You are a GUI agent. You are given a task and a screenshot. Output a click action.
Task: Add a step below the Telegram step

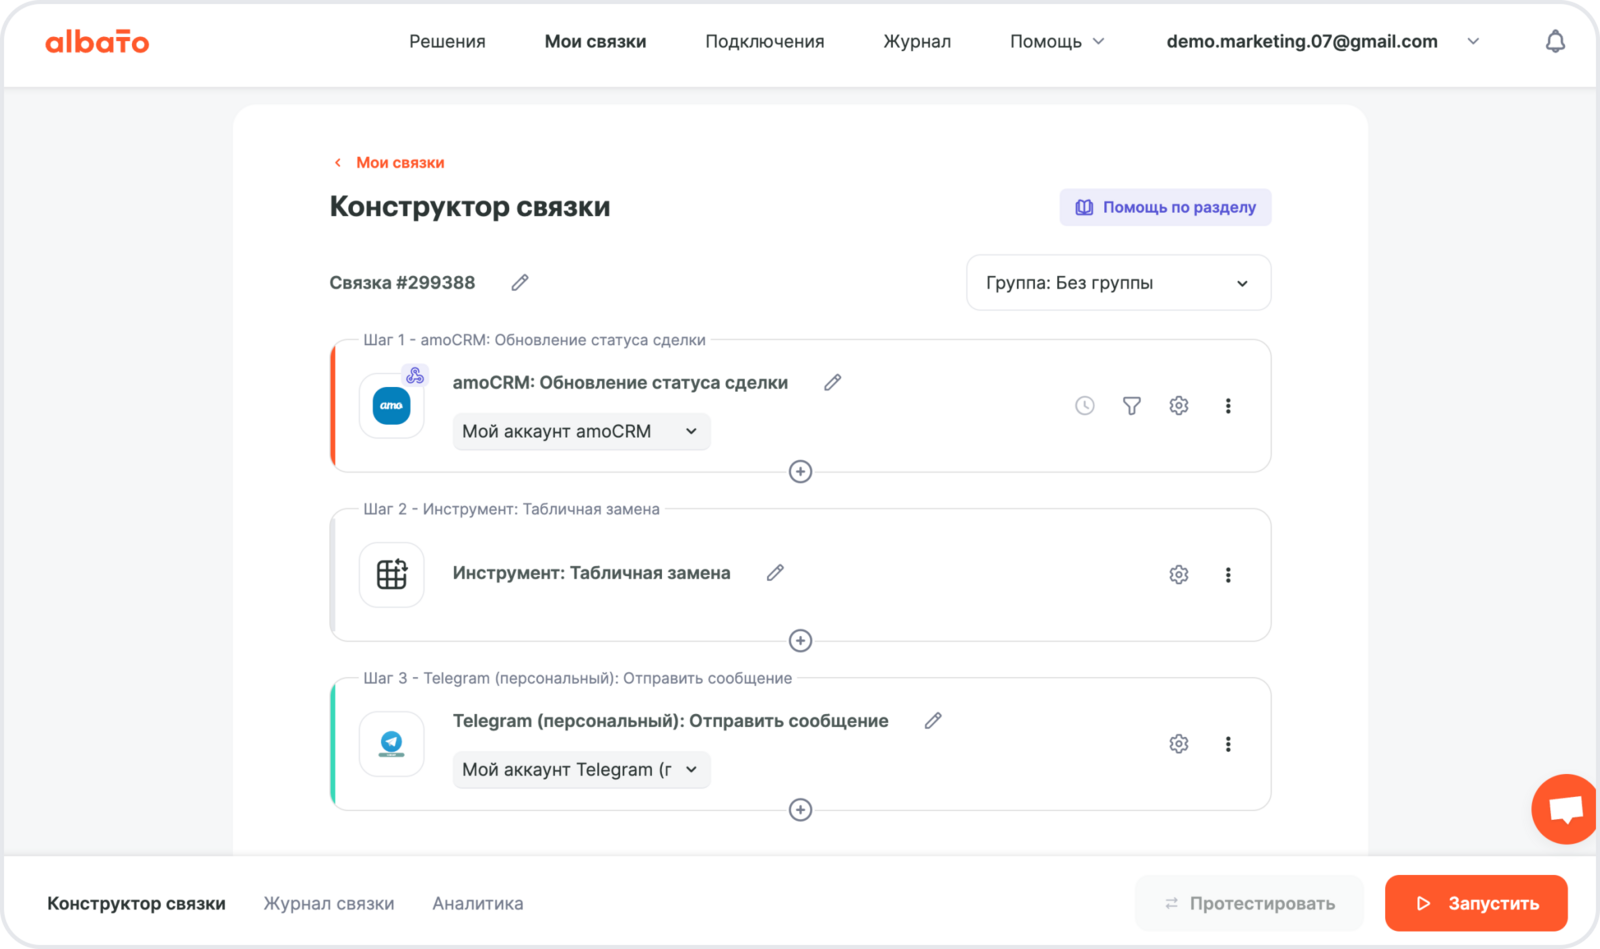click(800, 810)
